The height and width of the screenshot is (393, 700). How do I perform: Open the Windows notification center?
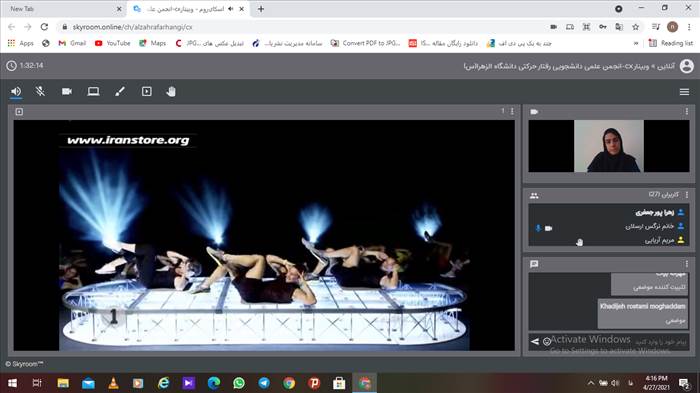[683, 383]
